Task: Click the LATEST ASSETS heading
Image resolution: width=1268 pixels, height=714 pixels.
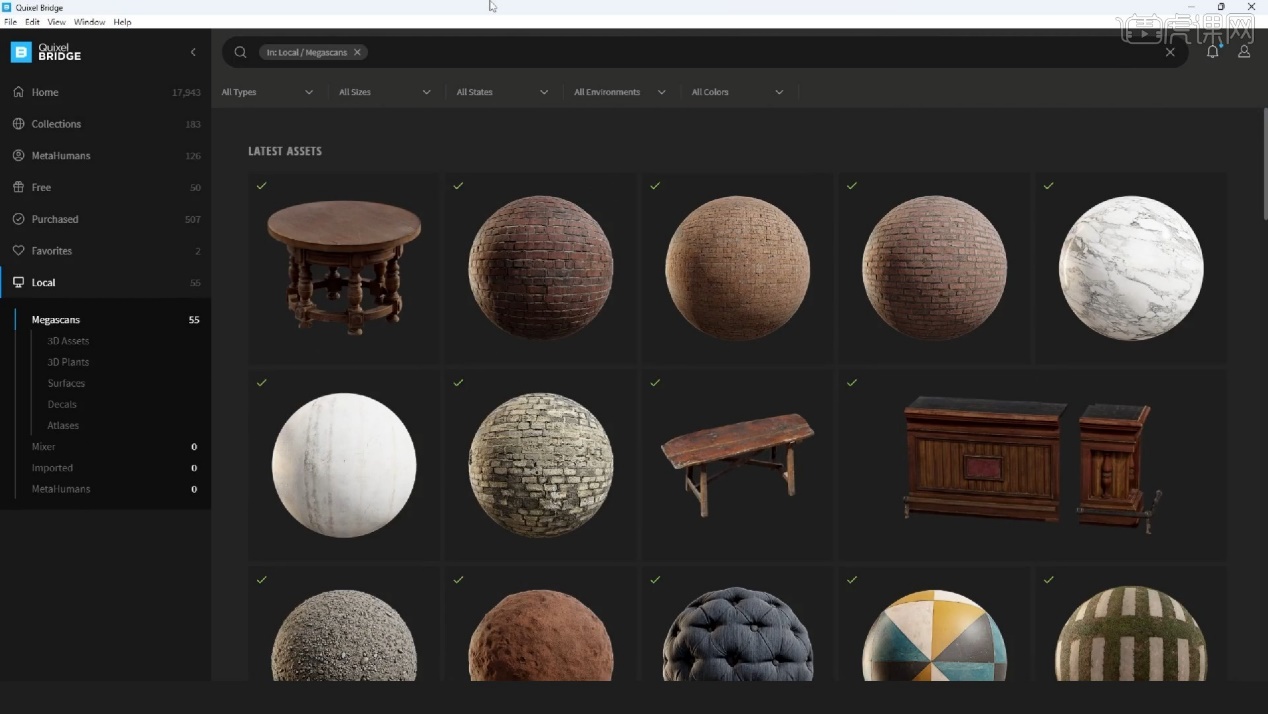Action: pos(285,151)
